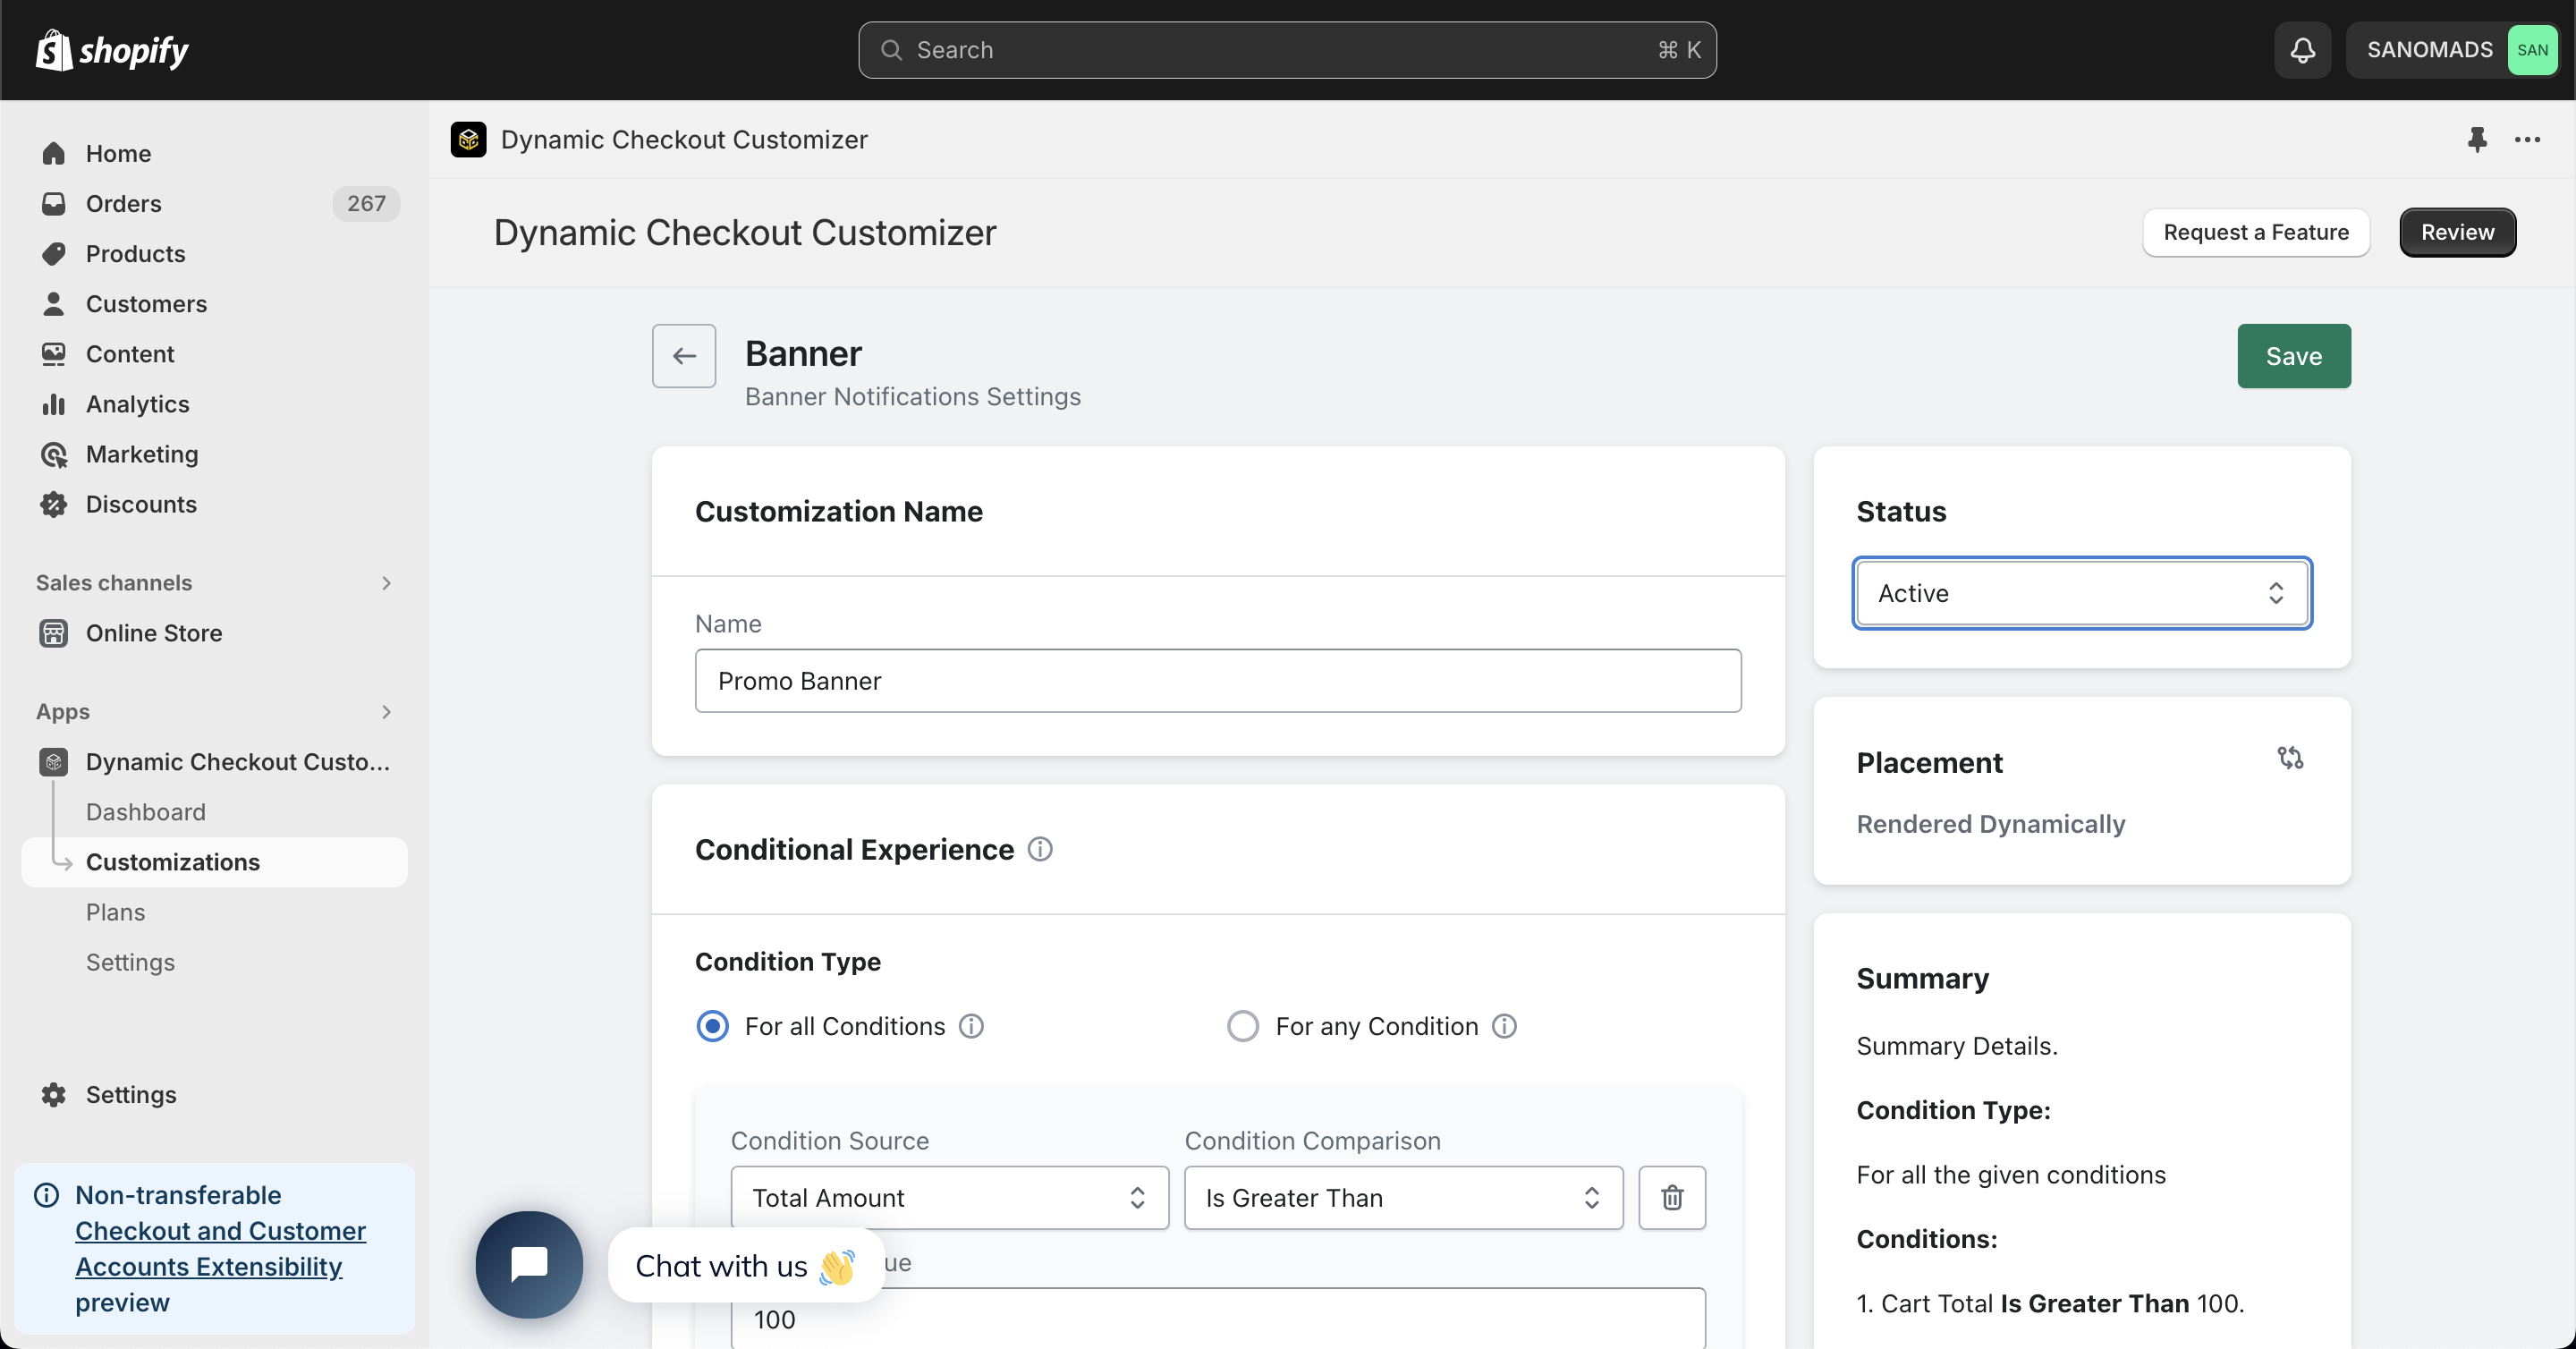Viewport: 2576px width, 1349px height.
Task: Click the Settings gear icon
Action: click(54, 1094)
